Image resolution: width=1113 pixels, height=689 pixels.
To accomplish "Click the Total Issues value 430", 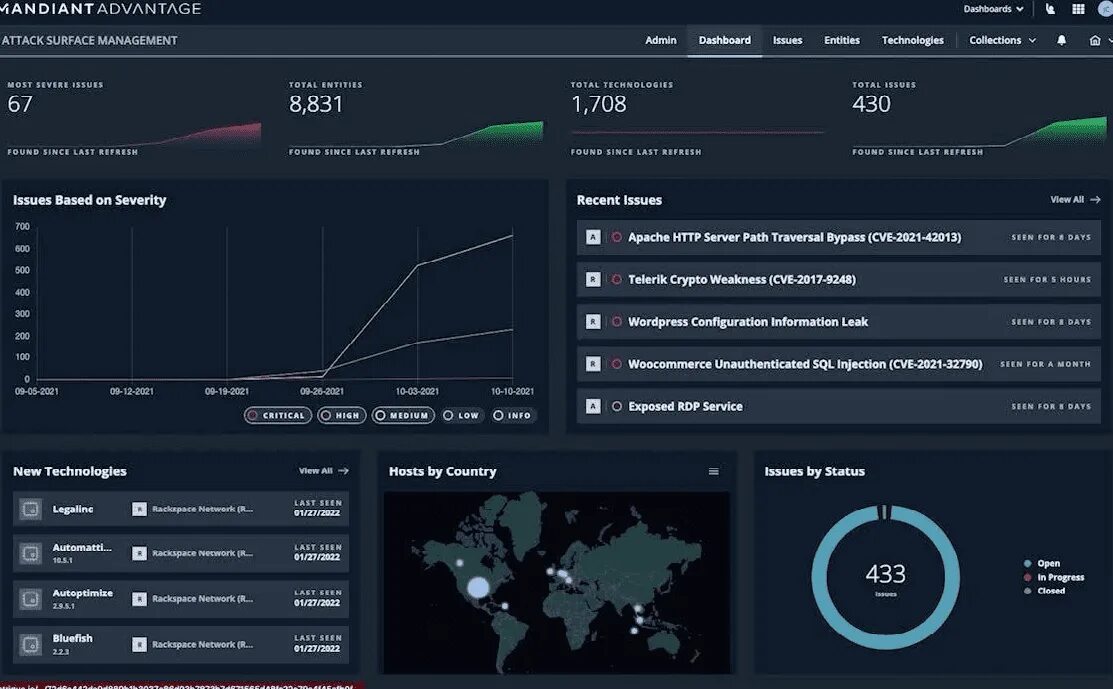I will (x=871, y=104).
